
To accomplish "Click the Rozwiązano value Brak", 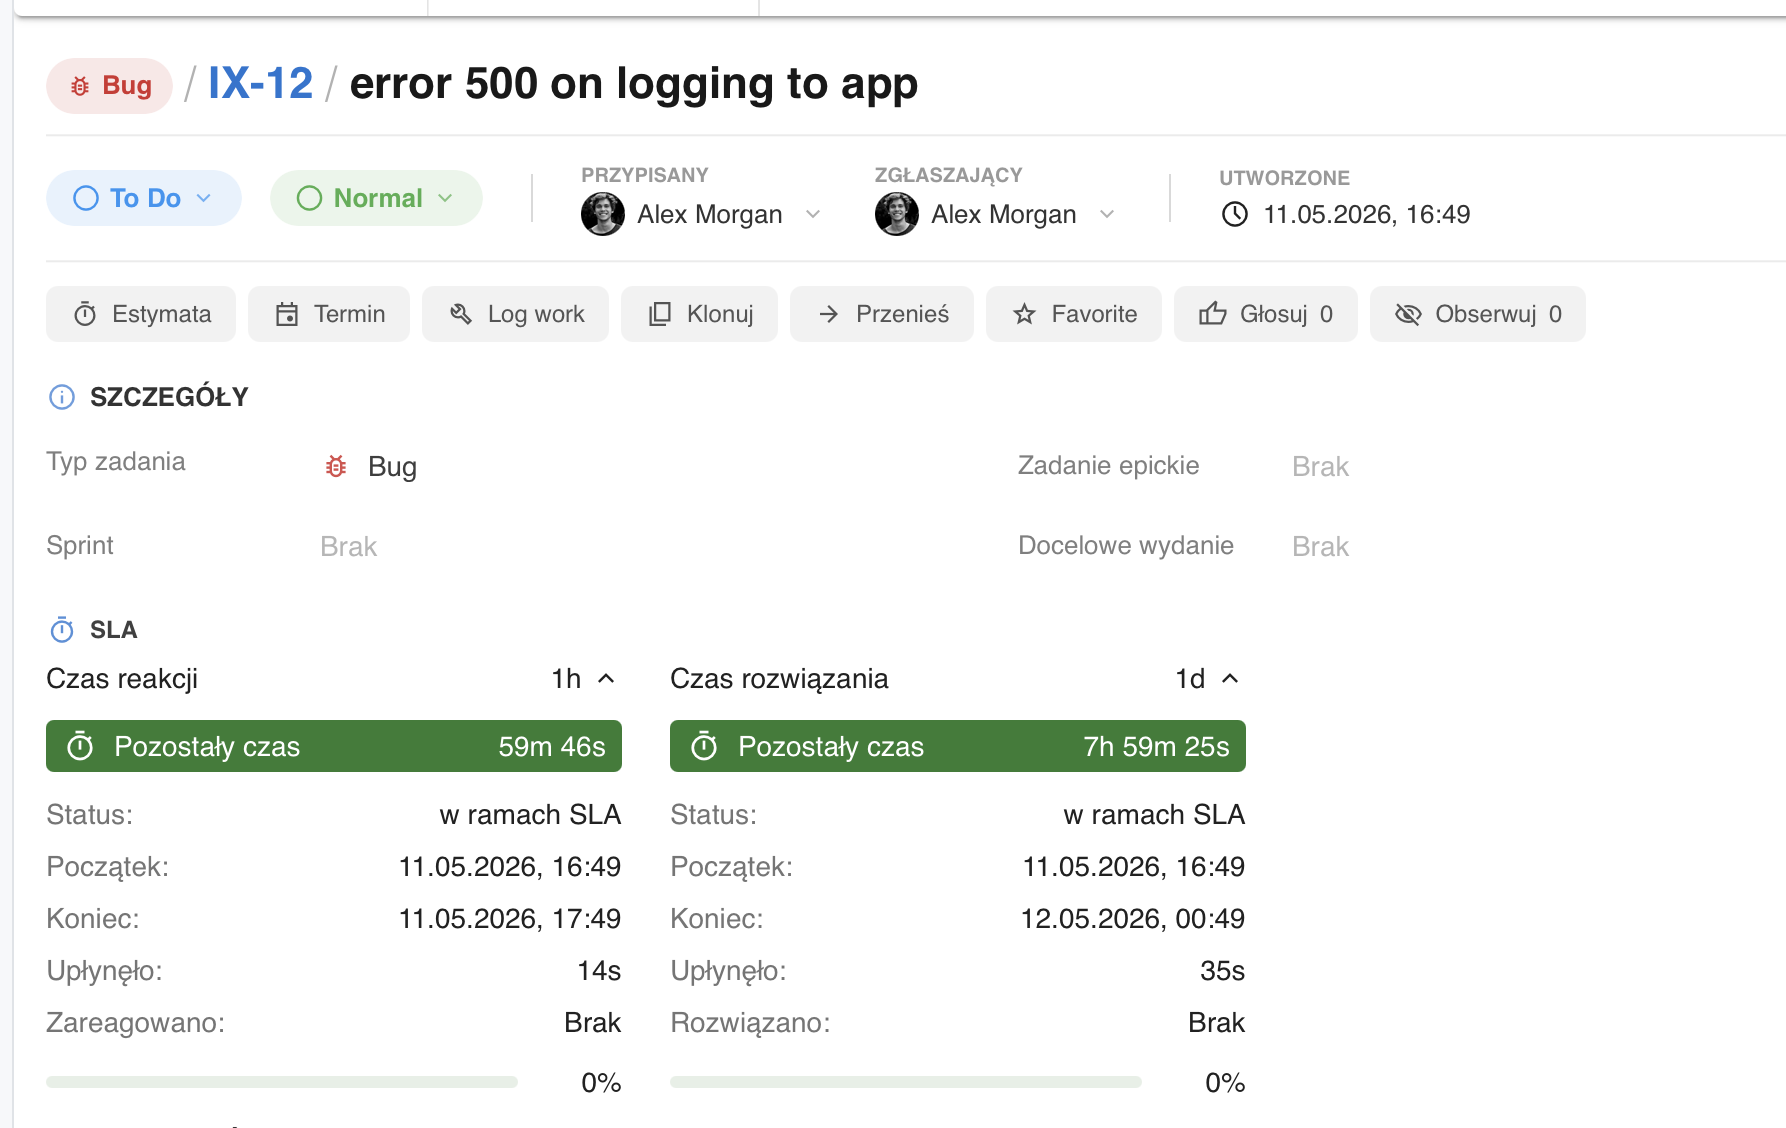I will coord(1216,1023).
